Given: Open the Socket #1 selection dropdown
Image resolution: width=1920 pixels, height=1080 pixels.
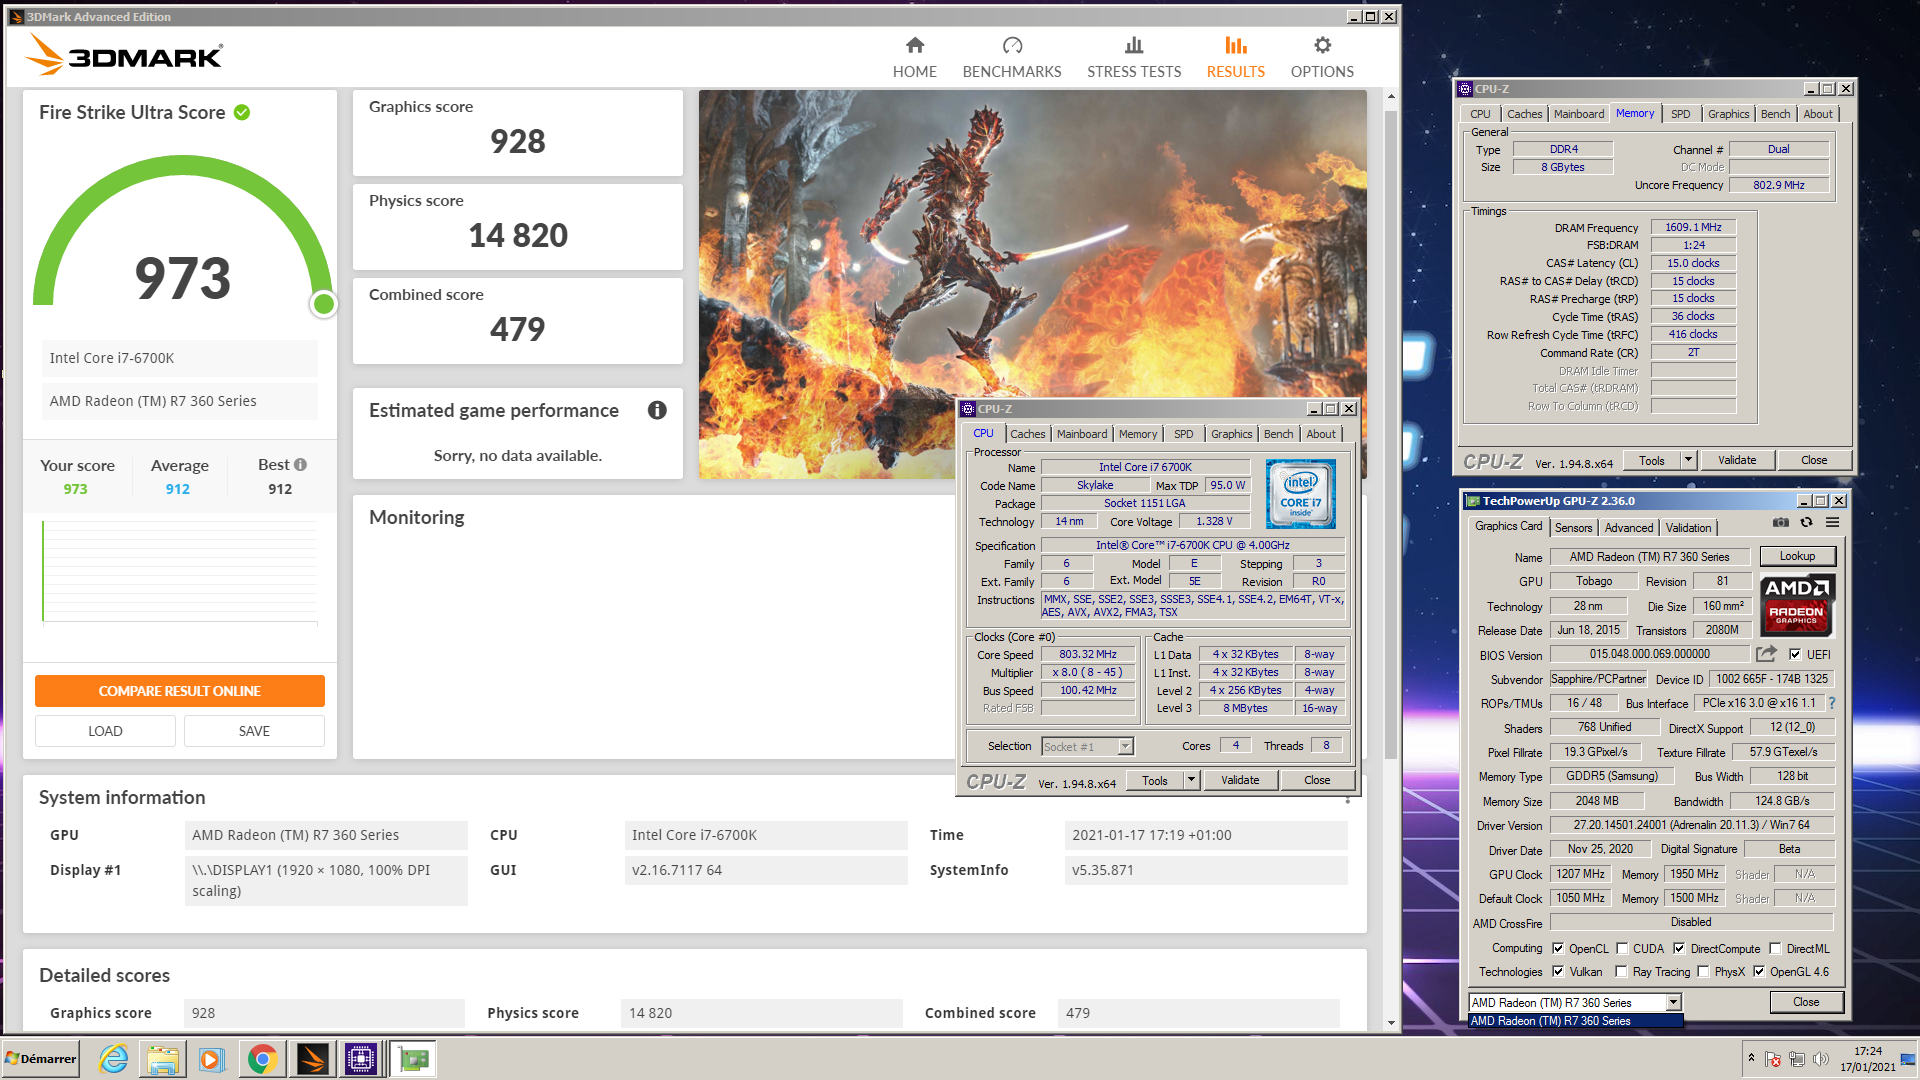Looking at the screenshot, I should [x=1125, y=746].
